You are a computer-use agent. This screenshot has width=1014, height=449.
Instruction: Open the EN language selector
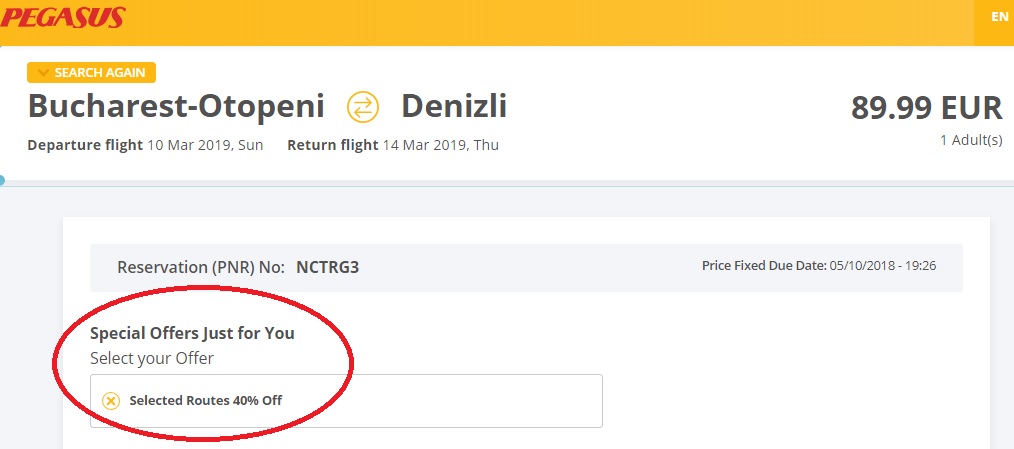pos(999,17)
